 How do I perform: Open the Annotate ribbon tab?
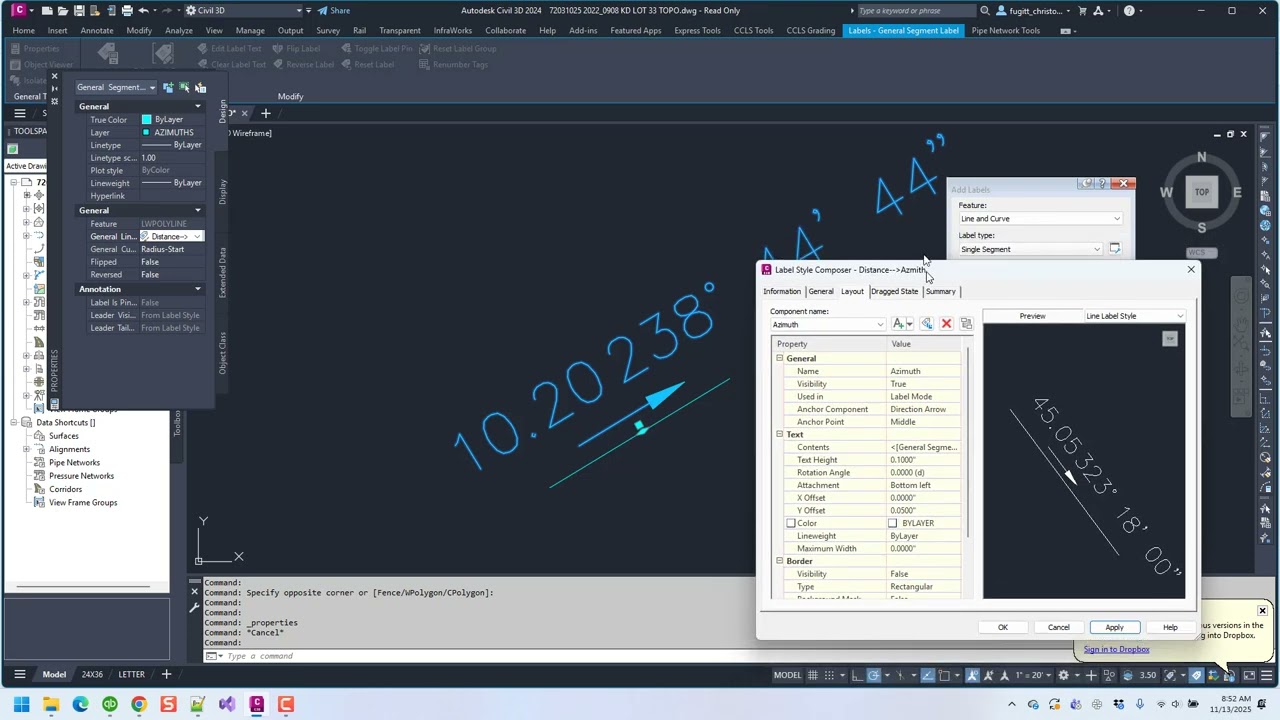(96, 30)
